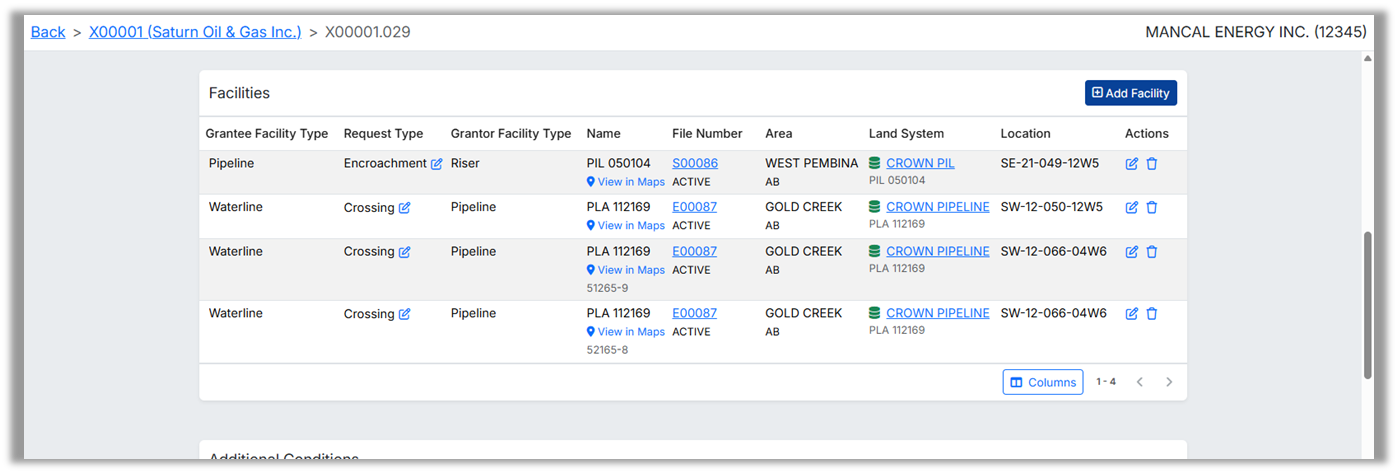
Task: Open the Columns selector
Action: 1042,382
